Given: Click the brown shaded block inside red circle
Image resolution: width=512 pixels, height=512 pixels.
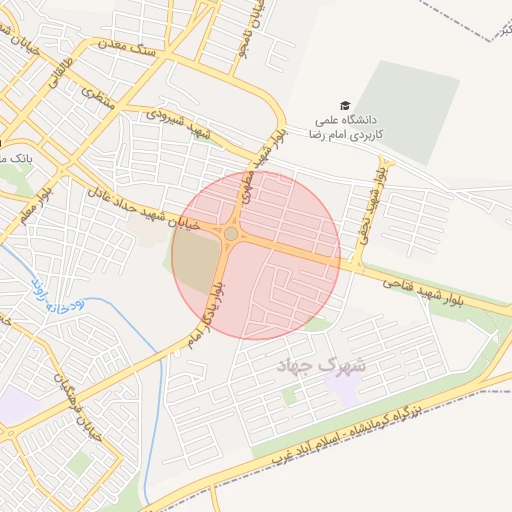Looking at the screenshot, I should 197,262.
